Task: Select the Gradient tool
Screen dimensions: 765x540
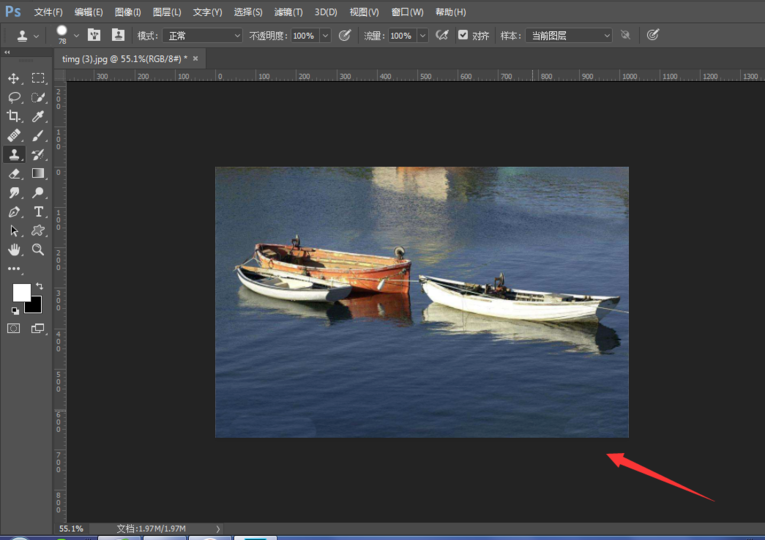Action: (38, 174)
